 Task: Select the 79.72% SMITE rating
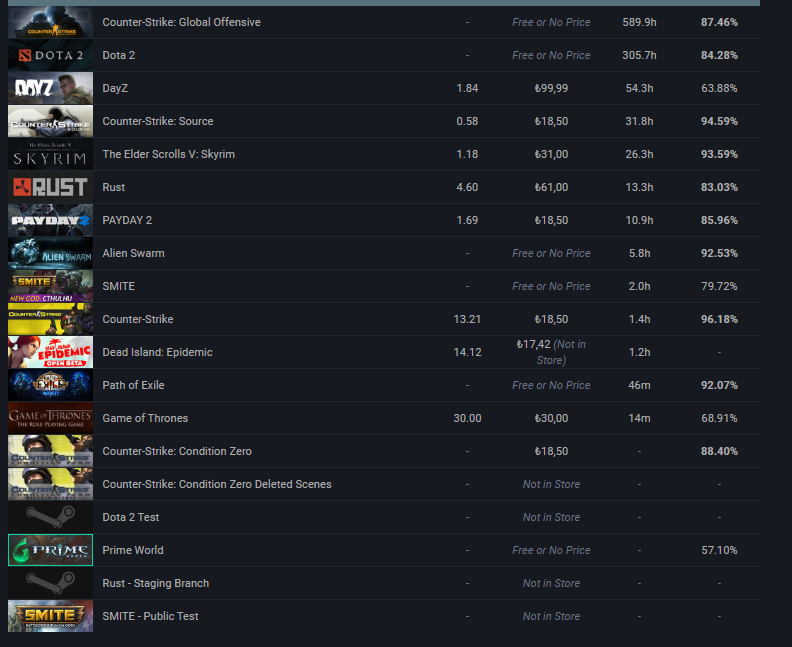pos(719,286)
